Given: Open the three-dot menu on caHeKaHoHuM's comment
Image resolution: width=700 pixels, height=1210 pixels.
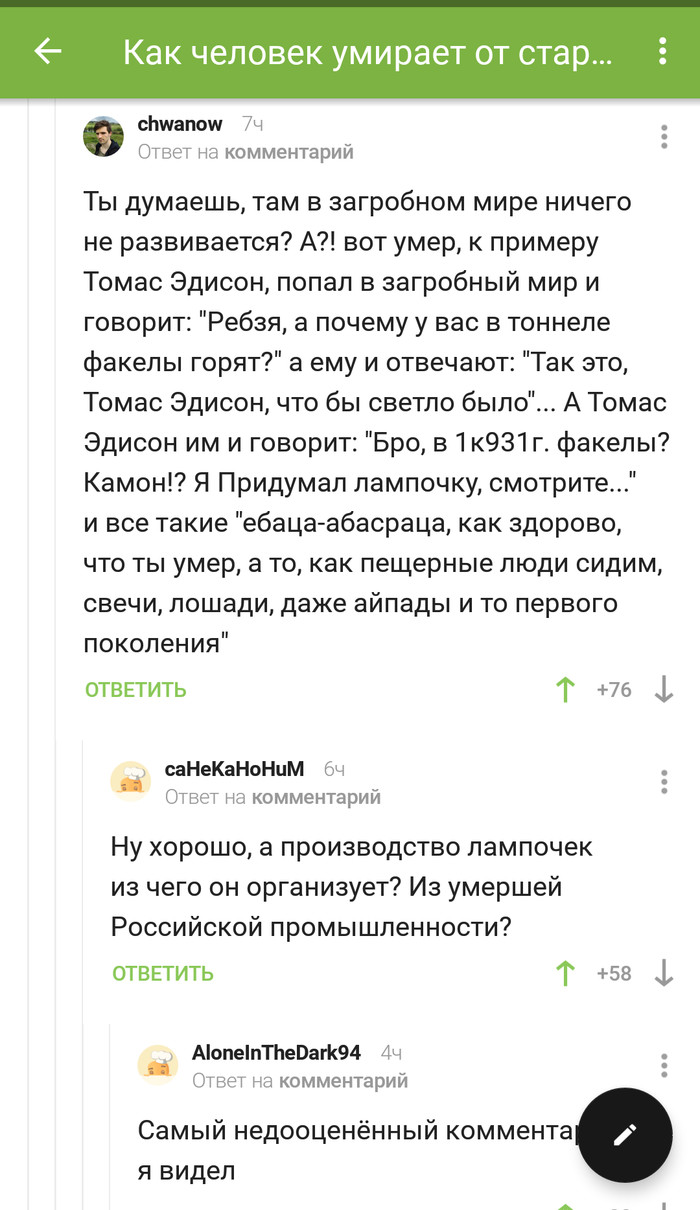Looking at the screenshot, I should tap(663, 780).
